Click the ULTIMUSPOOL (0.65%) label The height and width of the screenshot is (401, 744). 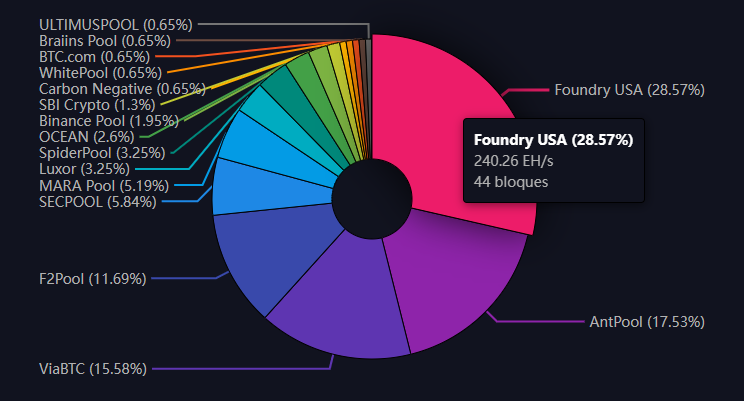click(x=116, y=25)
